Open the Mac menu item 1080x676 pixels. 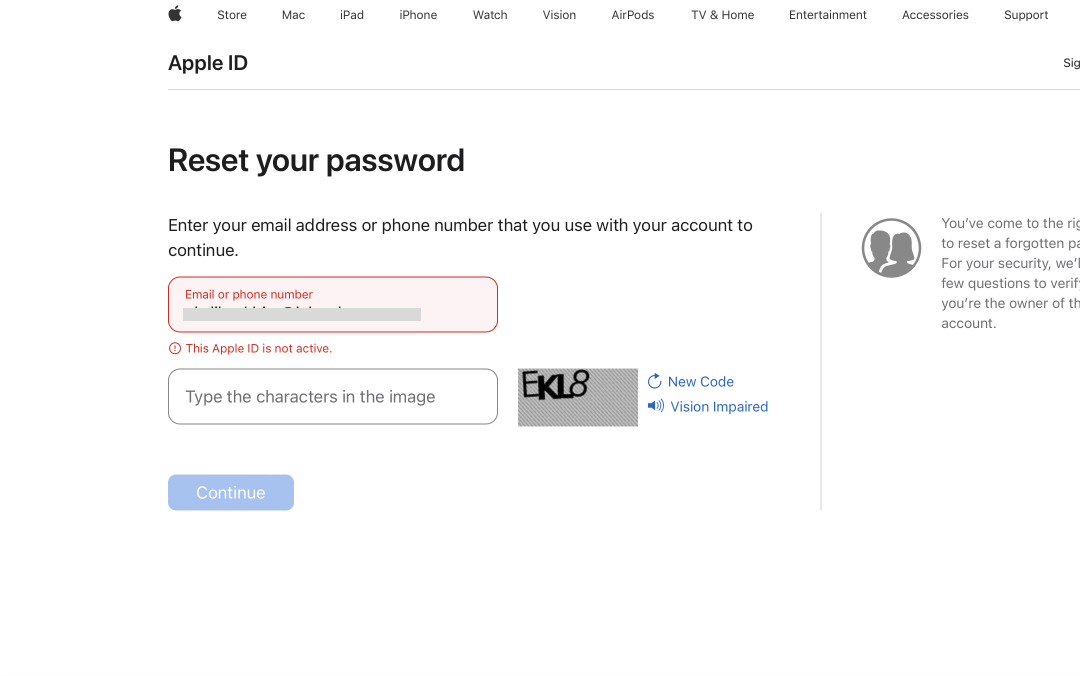[x=293, y=15]
